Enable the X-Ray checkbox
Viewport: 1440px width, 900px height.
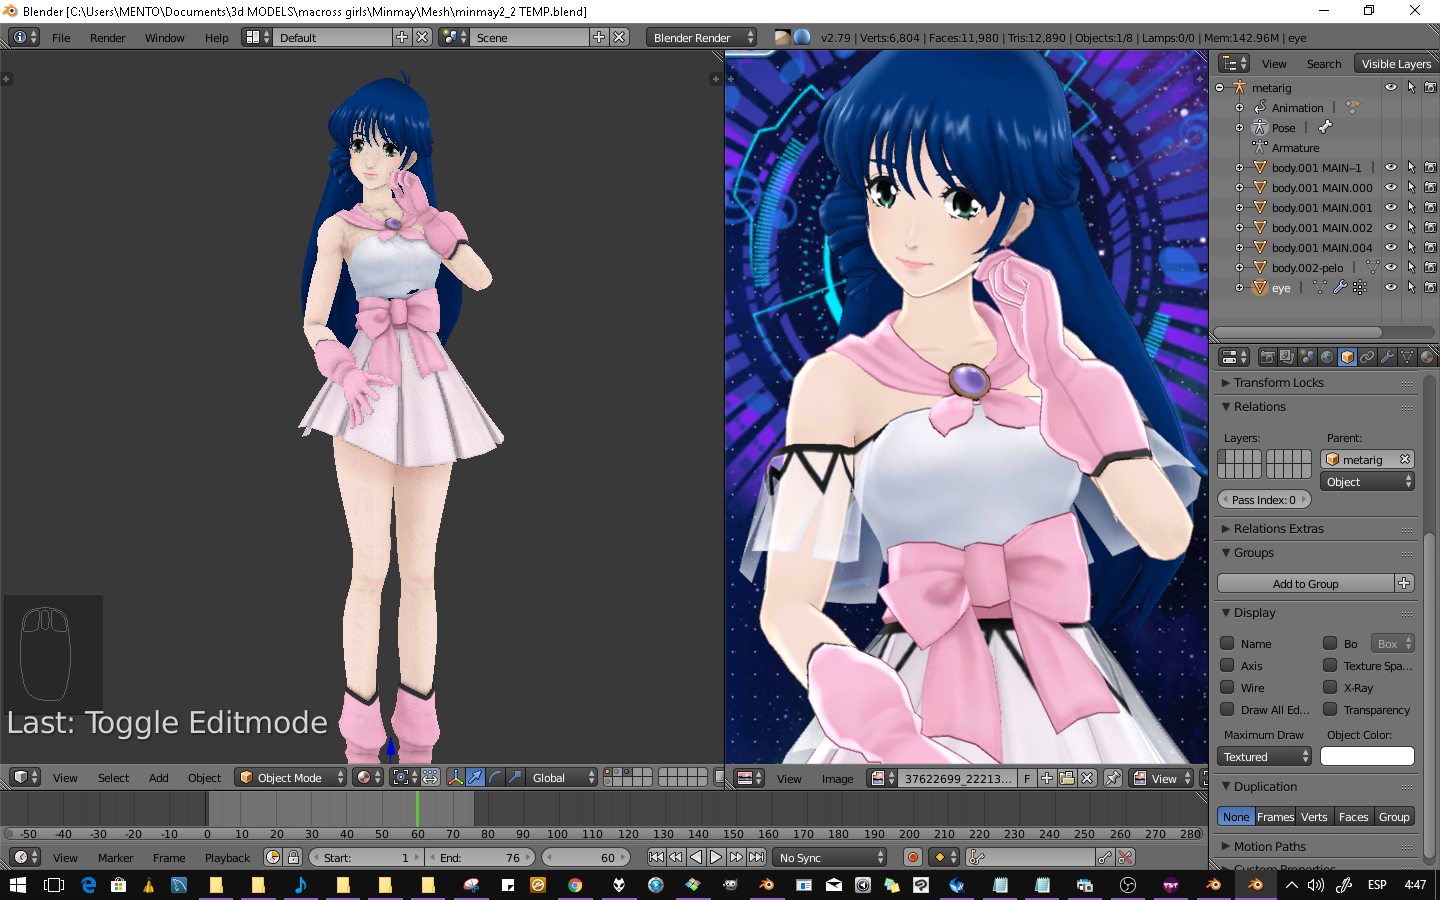click(1330, 687)
